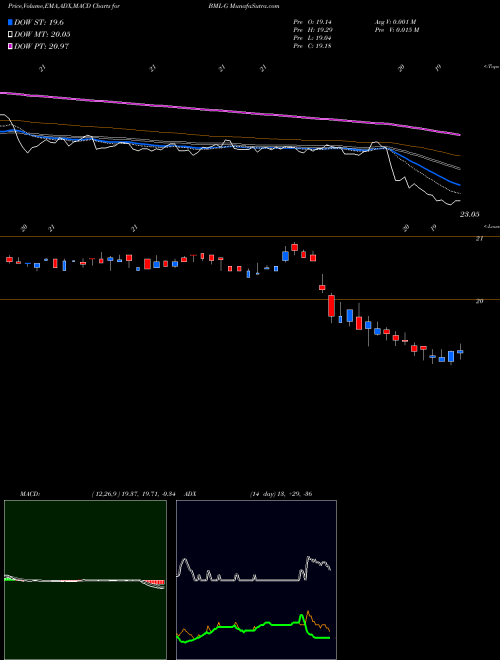The width and height of the screenshot is (500, 660).
Task: Click the 20 price axis label
Action: pyautogui.click(x=479, y=301)
